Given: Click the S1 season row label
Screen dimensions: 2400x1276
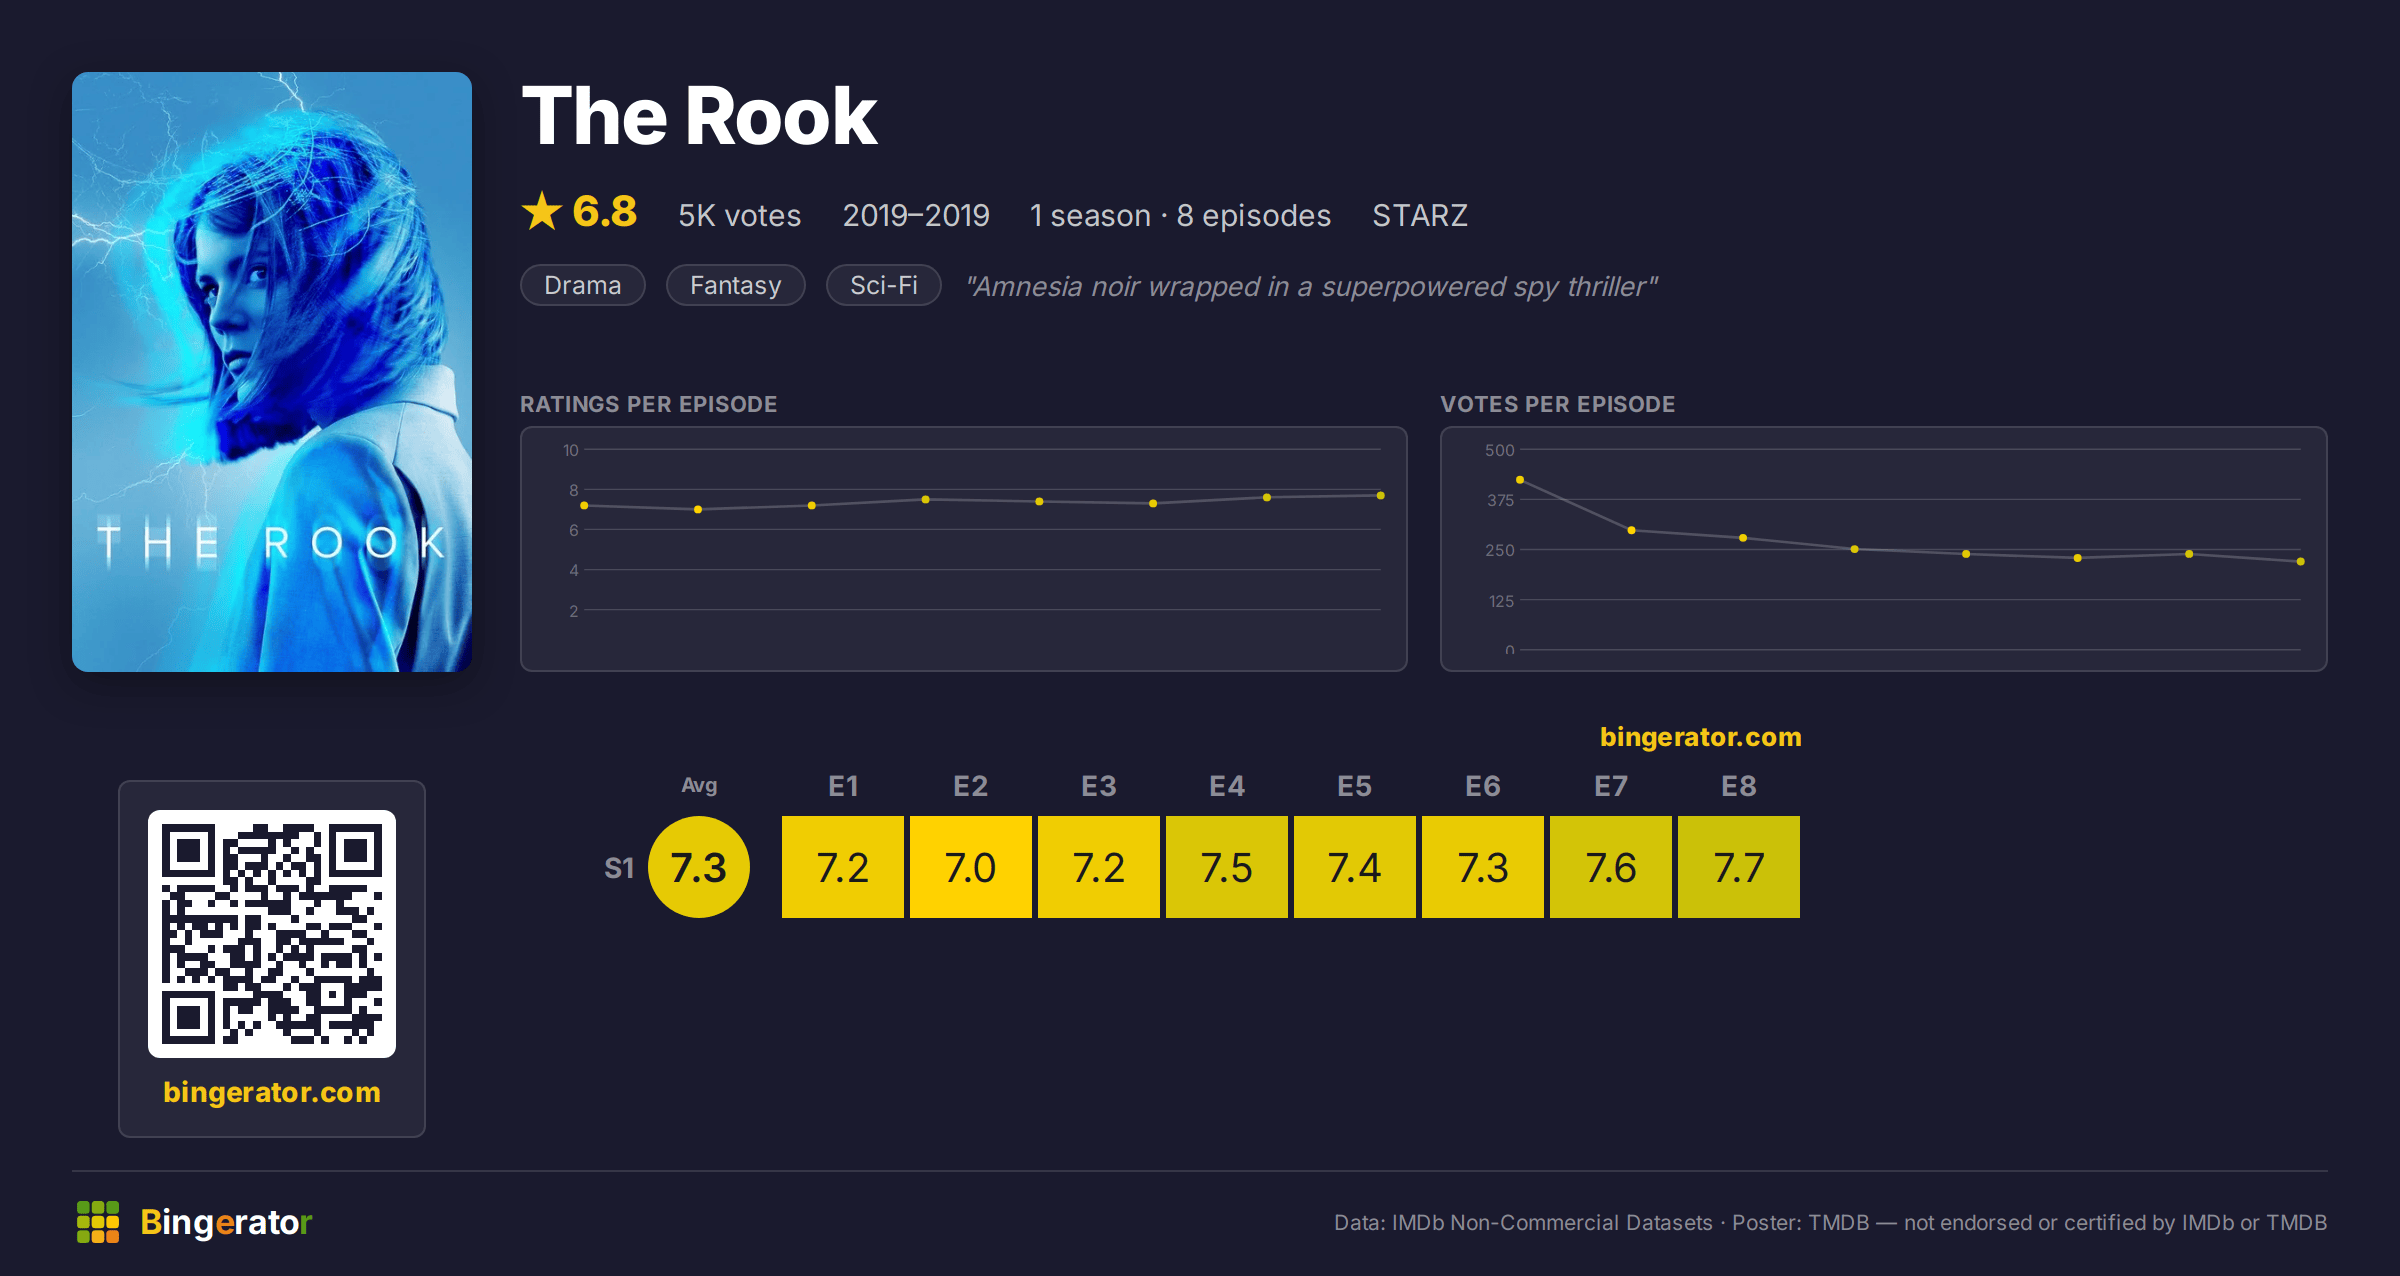Looking at the screenshot, I should (619, 868).
